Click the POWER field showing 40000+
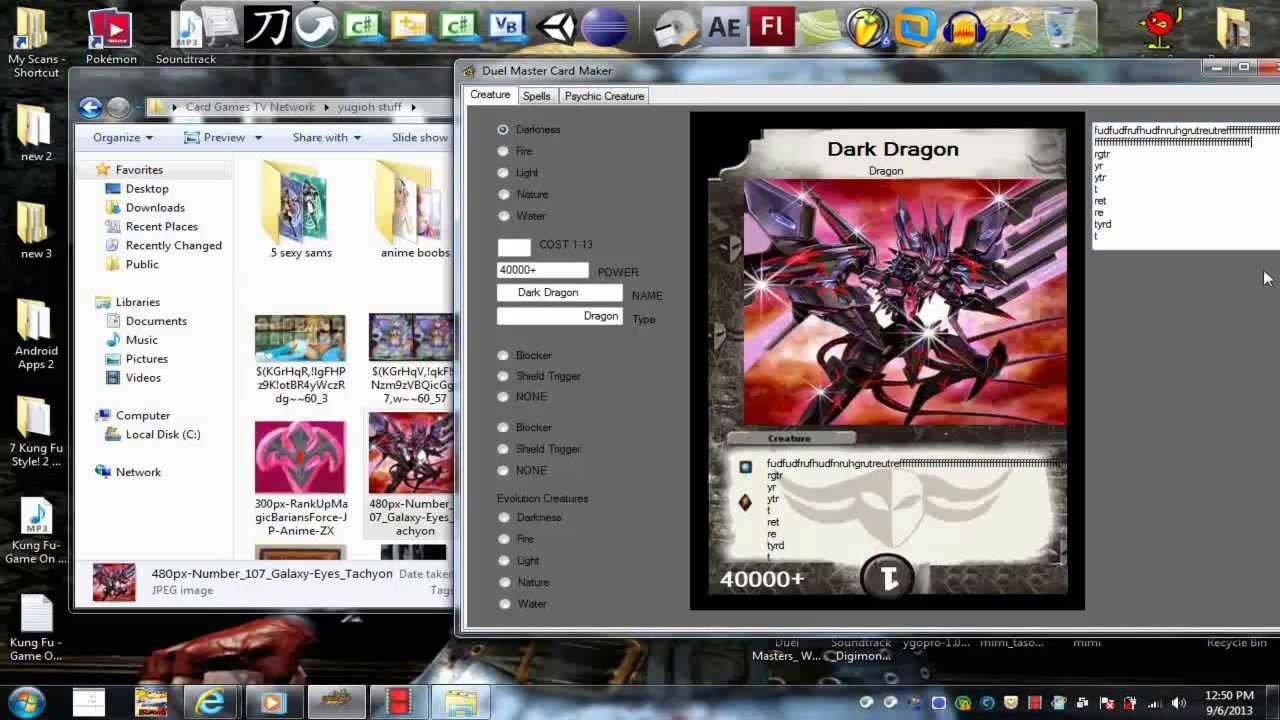1280x720 pixels. click(x=543, y=270)
